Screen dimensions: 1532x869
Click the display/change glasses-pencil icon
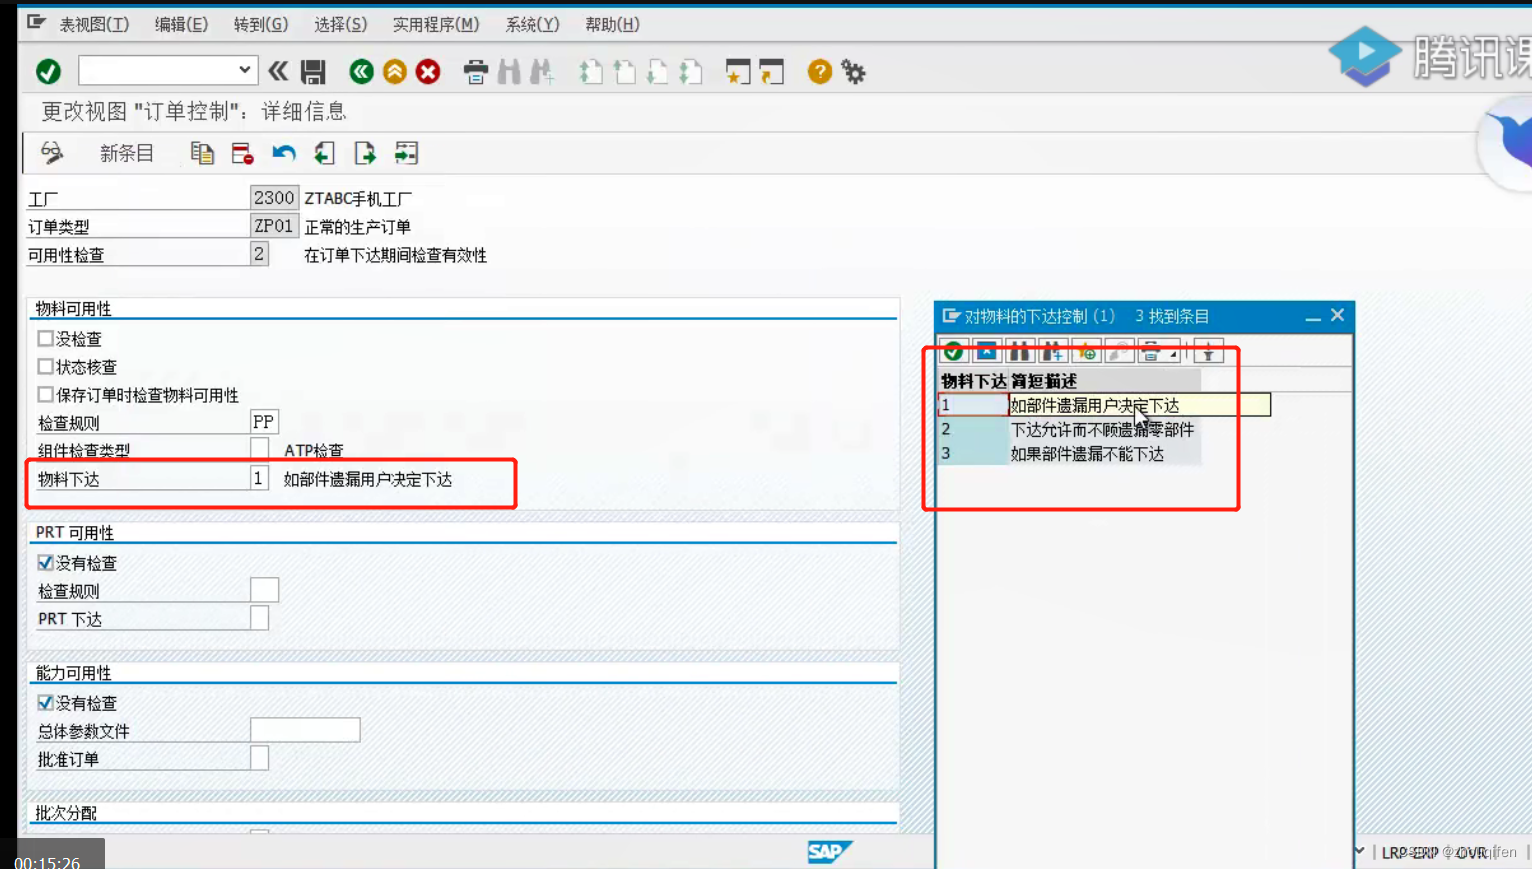pos(51,153)
